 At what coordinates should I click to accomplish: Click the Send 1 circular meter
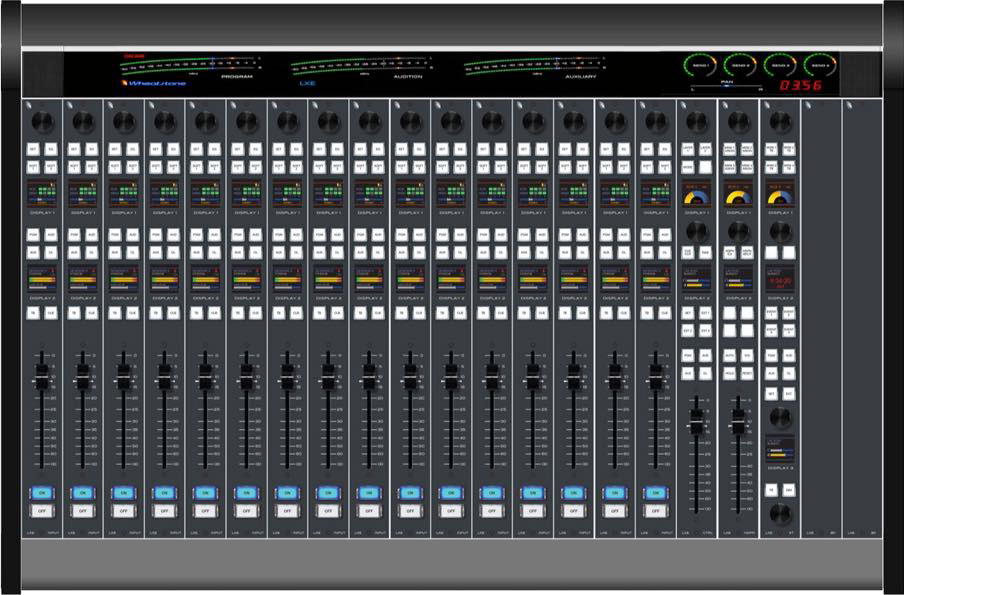point(699,66)
